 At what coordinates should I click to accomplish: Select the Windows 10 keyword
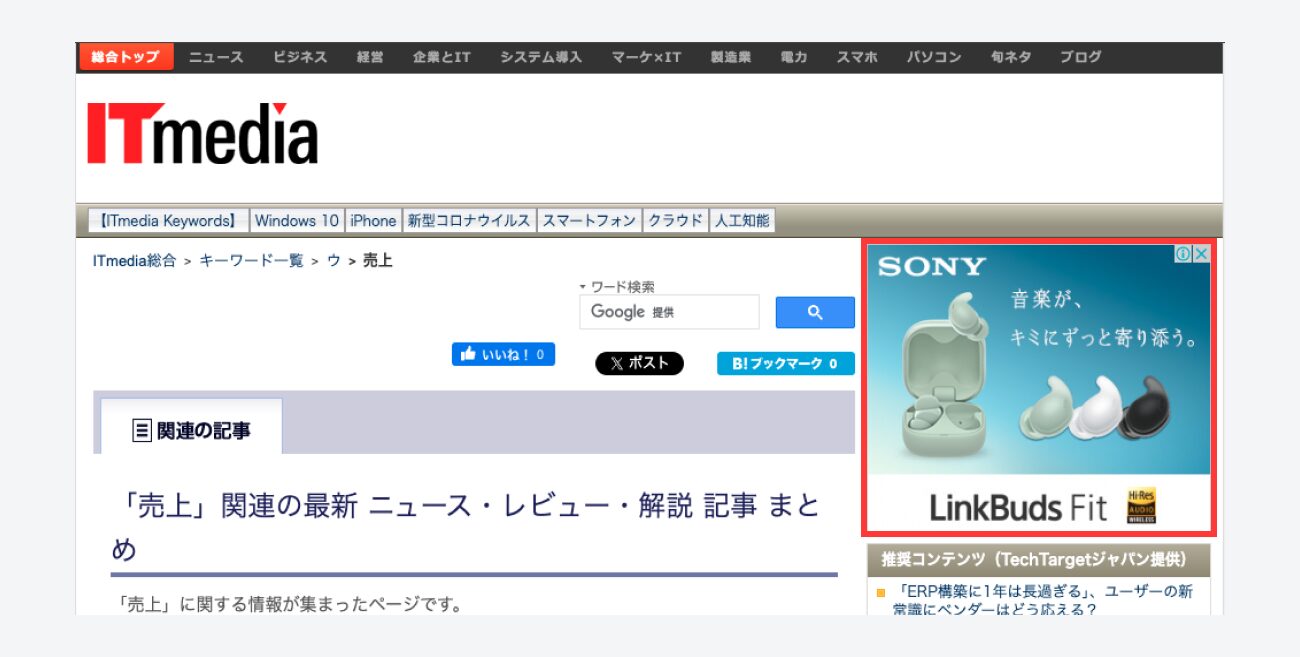297,221
